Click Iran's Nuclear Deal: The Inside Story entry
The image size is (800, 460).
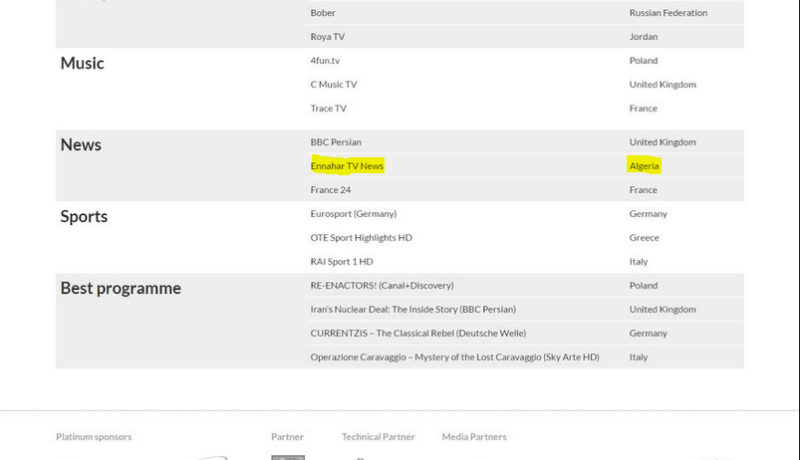(413, 310)
